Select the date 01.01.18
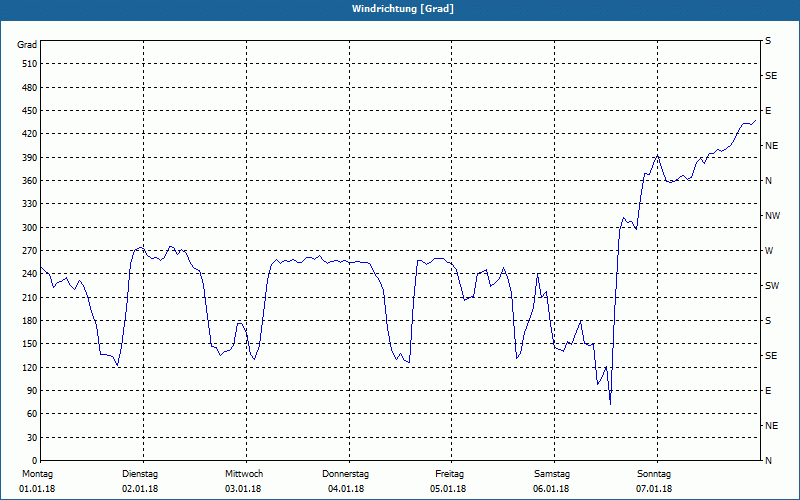This screenshot has width=800, height=500. 37,489
